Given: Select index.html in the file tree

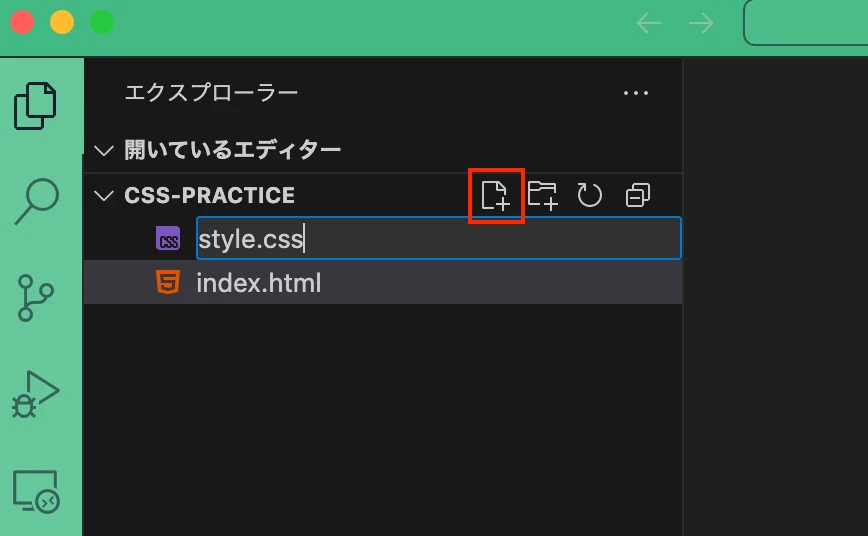Looking at the screenshot, I should 258,283.
